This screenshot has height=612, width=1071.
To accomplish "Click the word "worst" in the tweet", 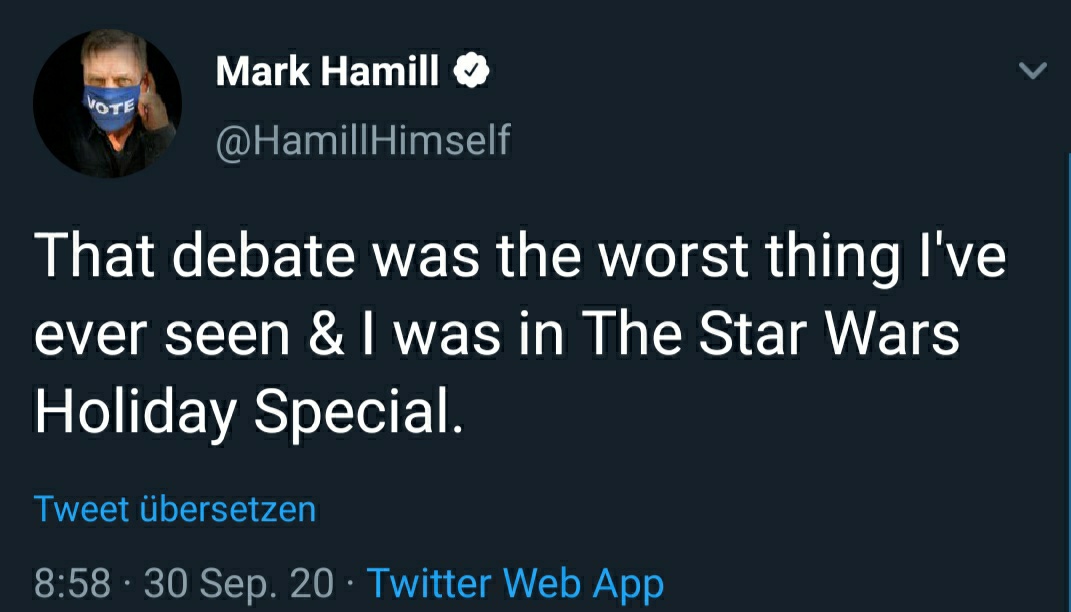I will point(674,257).
